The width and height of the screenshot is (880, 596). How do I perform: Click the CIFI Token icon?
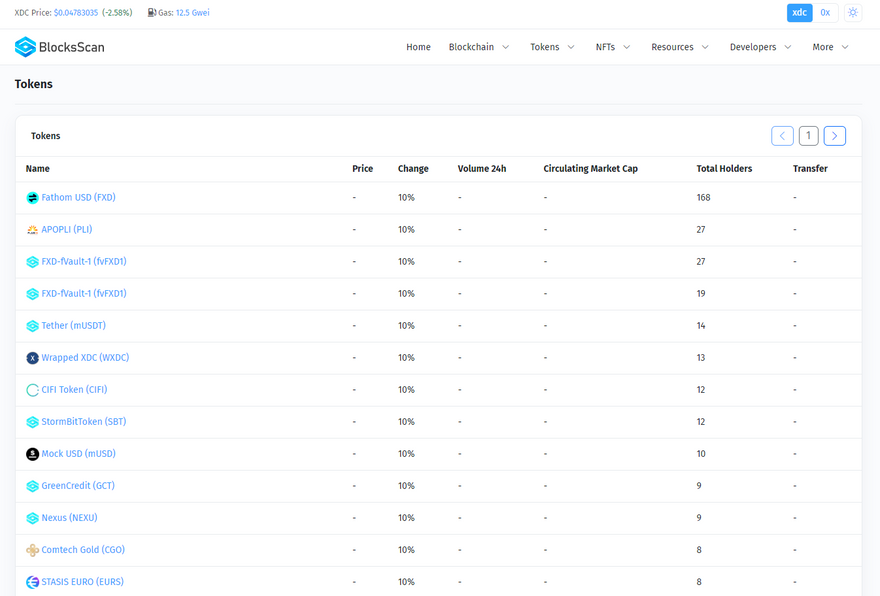32,390
